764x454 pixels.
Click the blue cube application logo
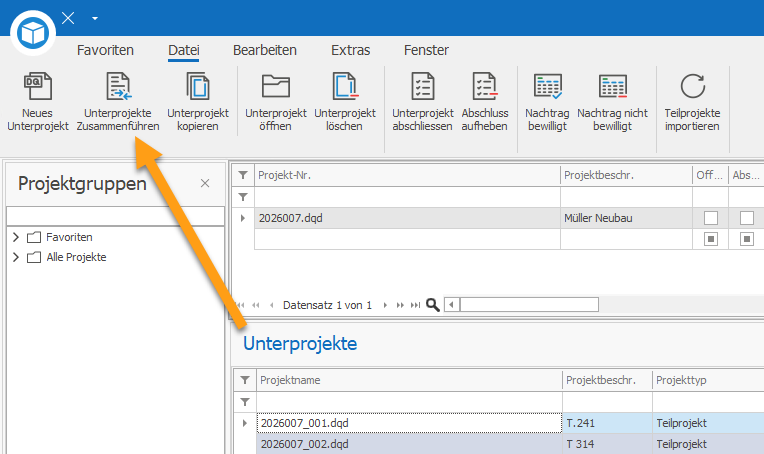[x=33, y=33]
